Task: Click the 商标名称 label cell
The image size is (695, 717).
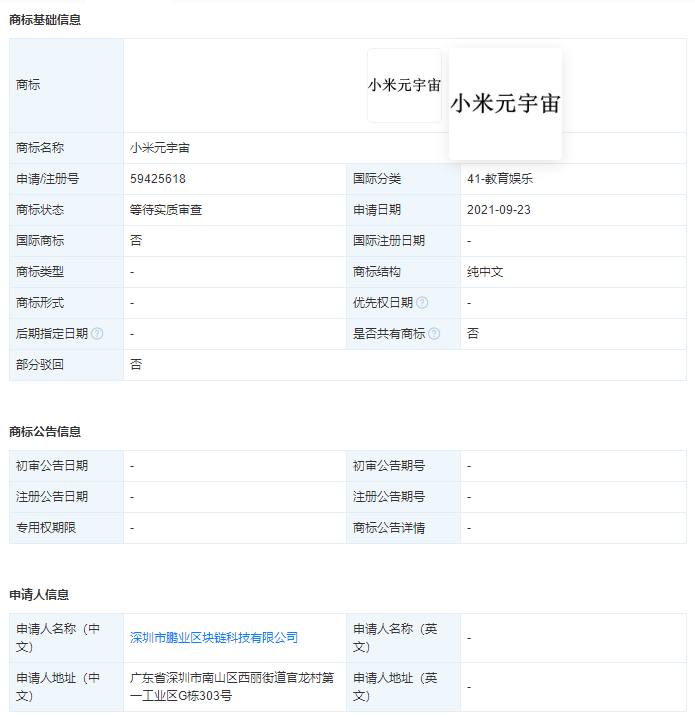Action: pos(66,148)
